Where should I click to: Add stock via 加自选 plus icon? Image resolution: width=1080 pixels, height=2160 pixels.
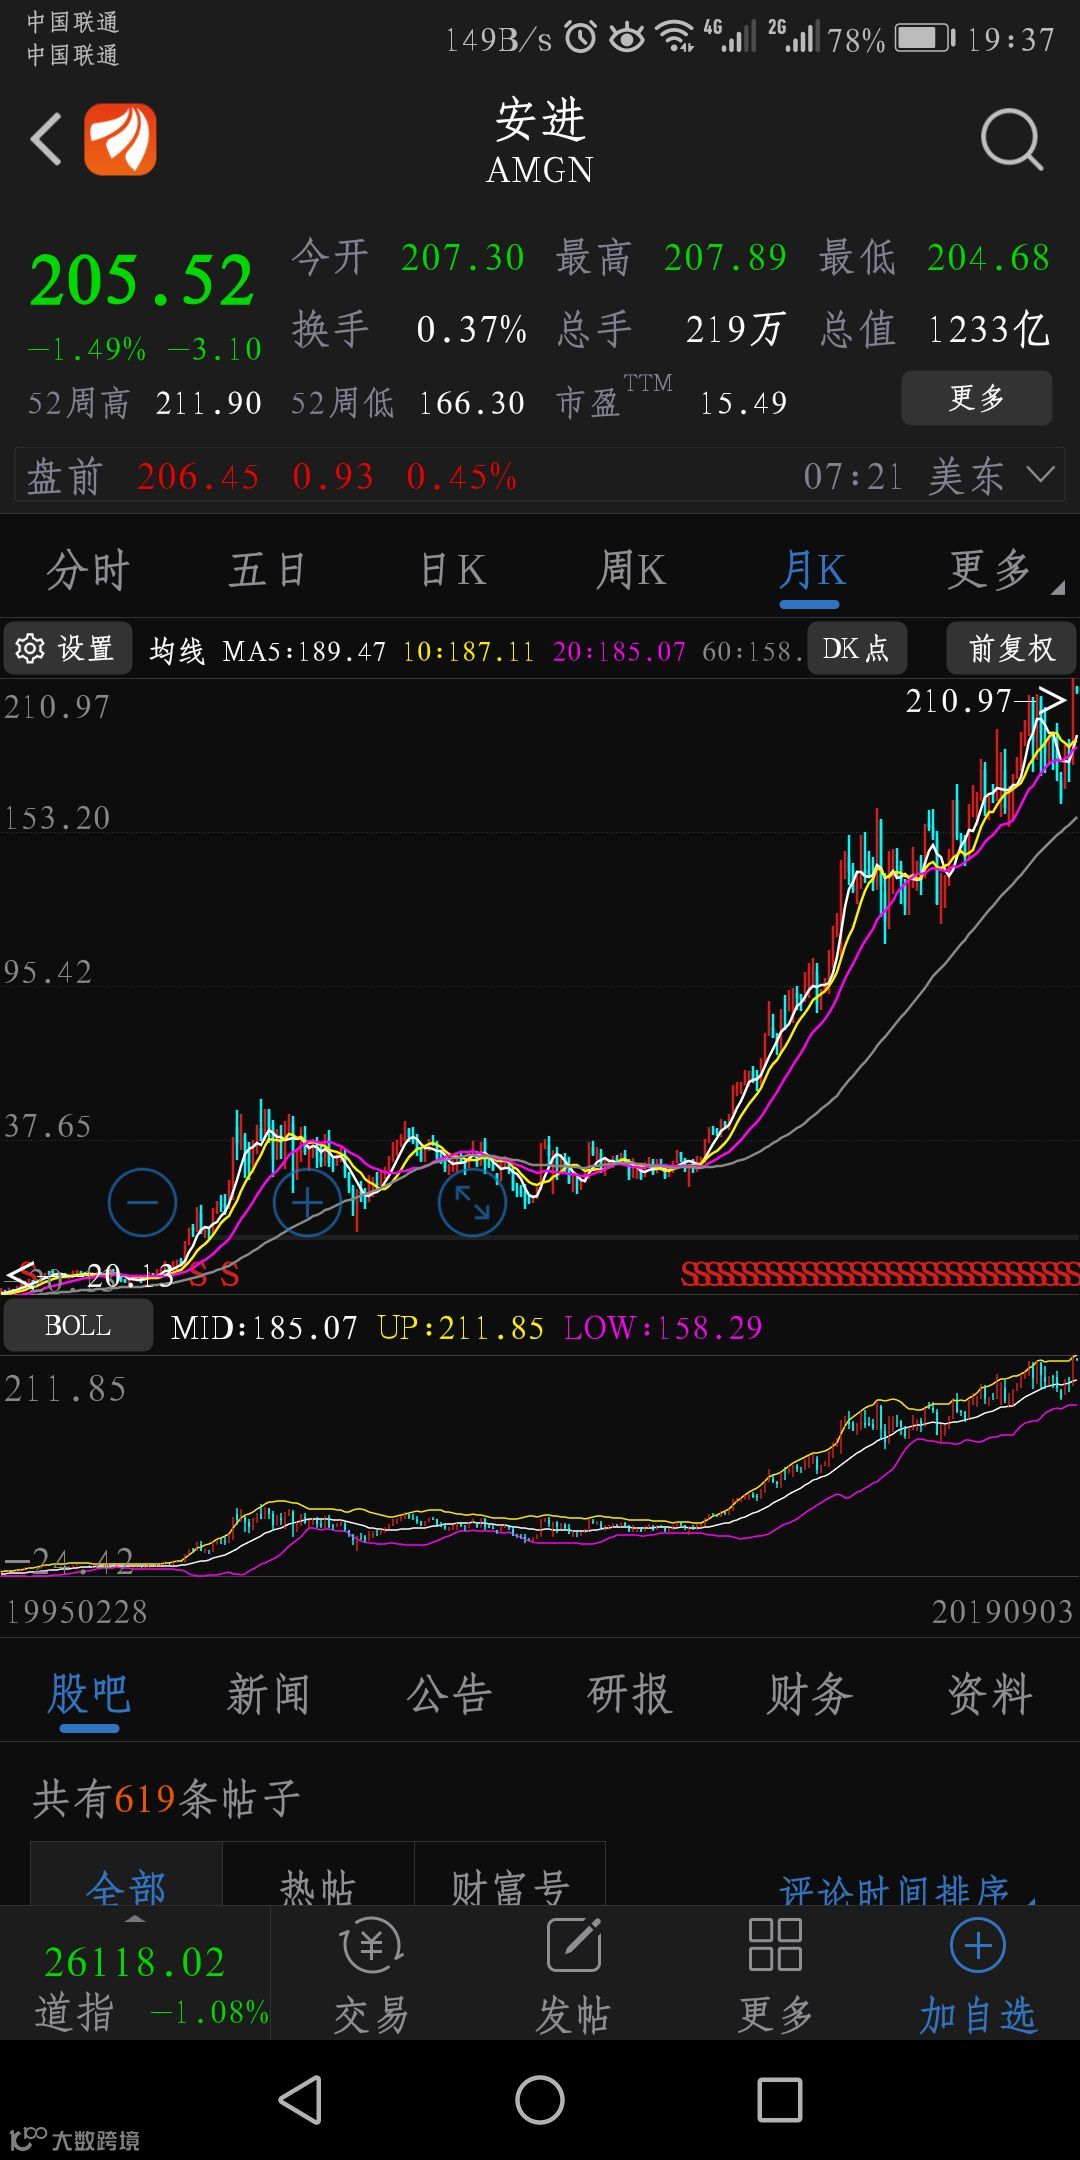977,1975
